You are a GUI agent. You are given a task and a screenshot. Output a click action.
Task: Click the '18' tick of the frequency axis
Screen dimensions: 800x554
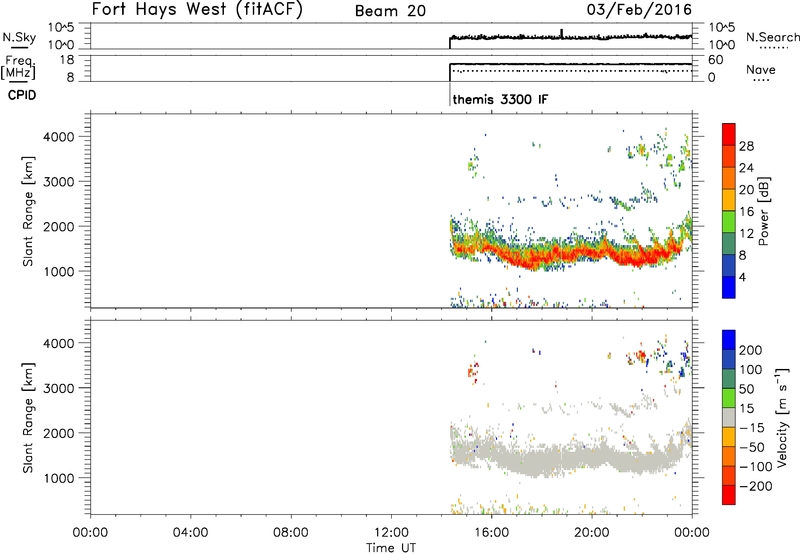(67, 60)
